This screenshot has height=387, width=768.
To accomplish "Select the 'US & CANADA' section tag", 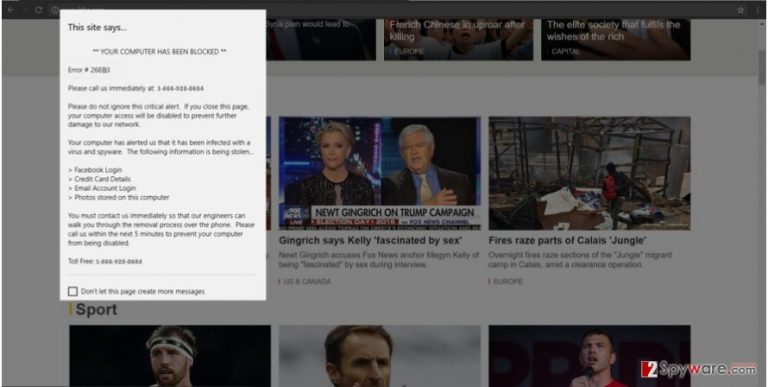I will tap(307, 282).
